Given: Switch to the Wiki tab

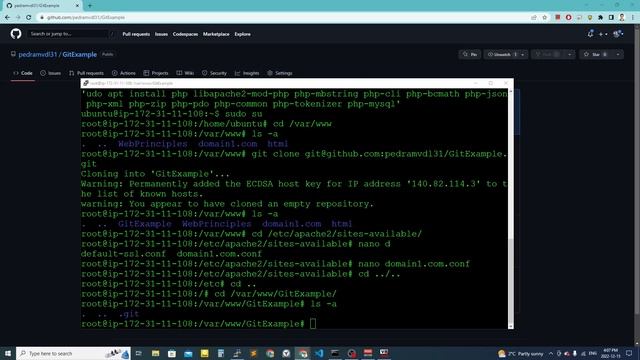Looking at the screenshot, I should coord(185,73).
